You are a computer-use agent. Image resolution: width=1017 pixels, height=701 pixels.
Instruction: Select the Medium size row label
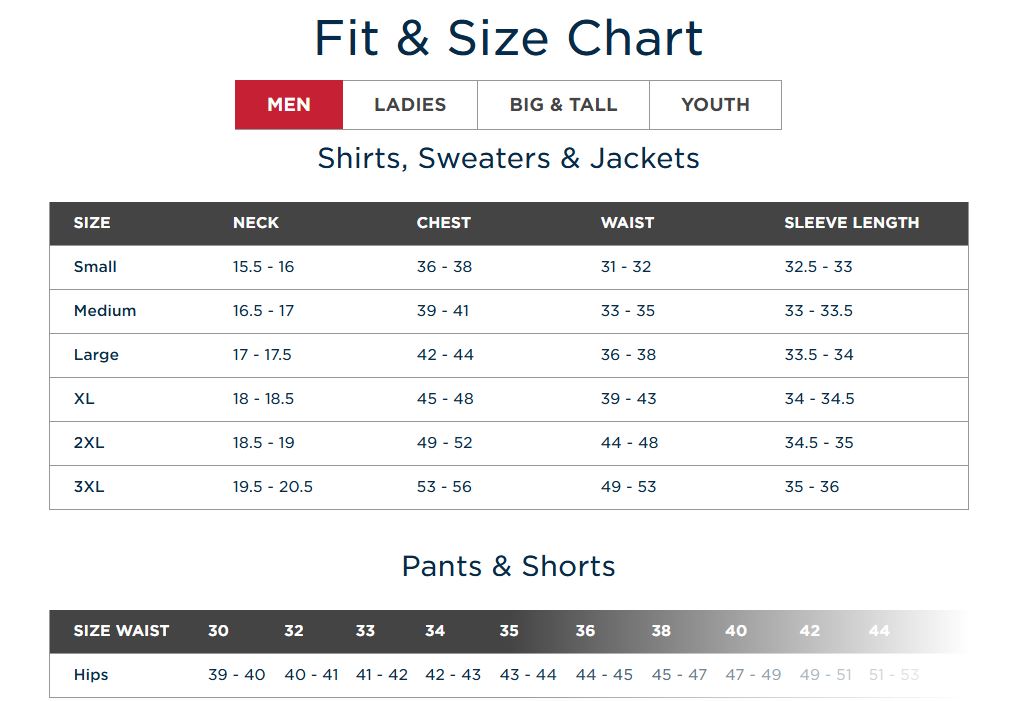click(105, 311)
